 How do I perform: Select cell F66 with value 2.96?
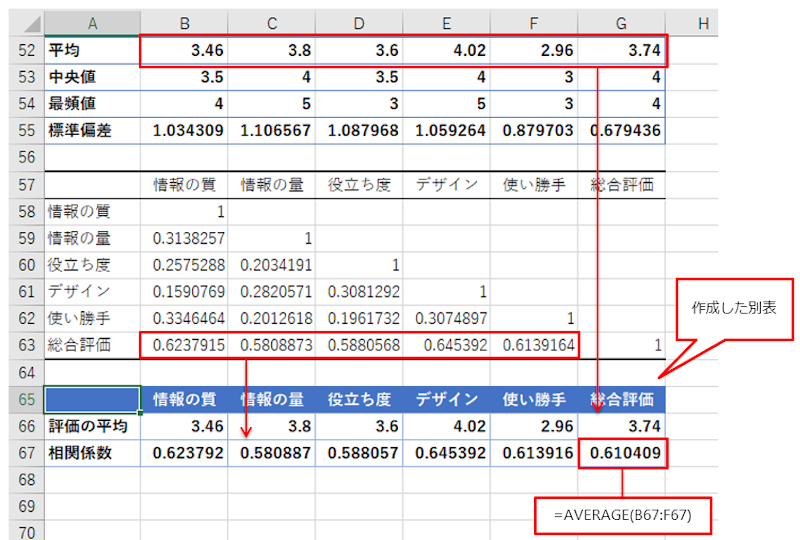pos(534,427)
